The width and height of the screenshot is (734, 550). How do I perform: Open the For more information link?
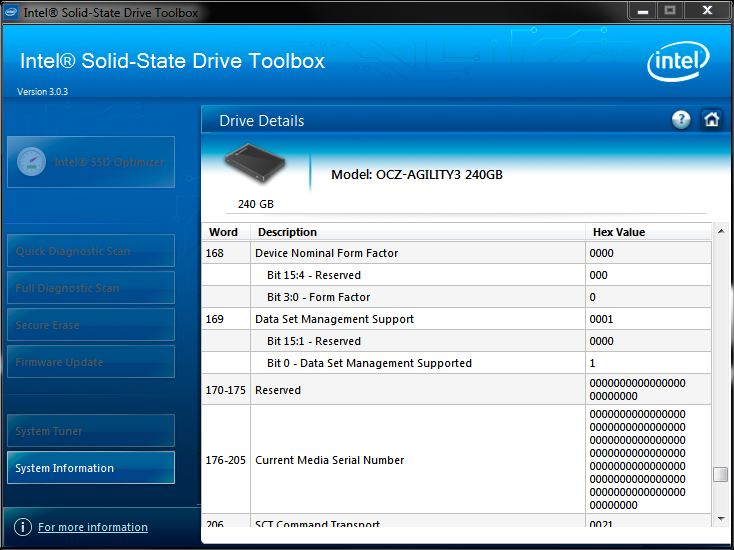pos(93,527)
